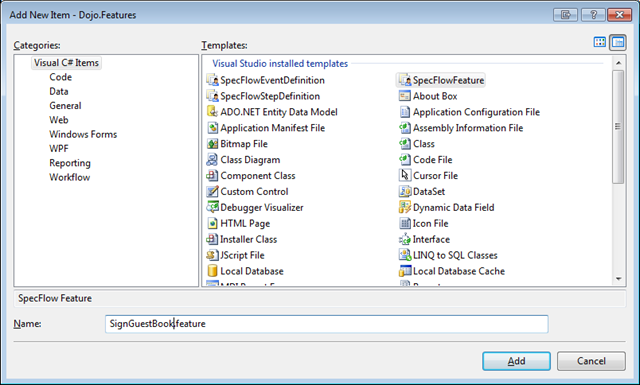Select the Component Class icon
640x385 pixels.
(x=213, y=176)
